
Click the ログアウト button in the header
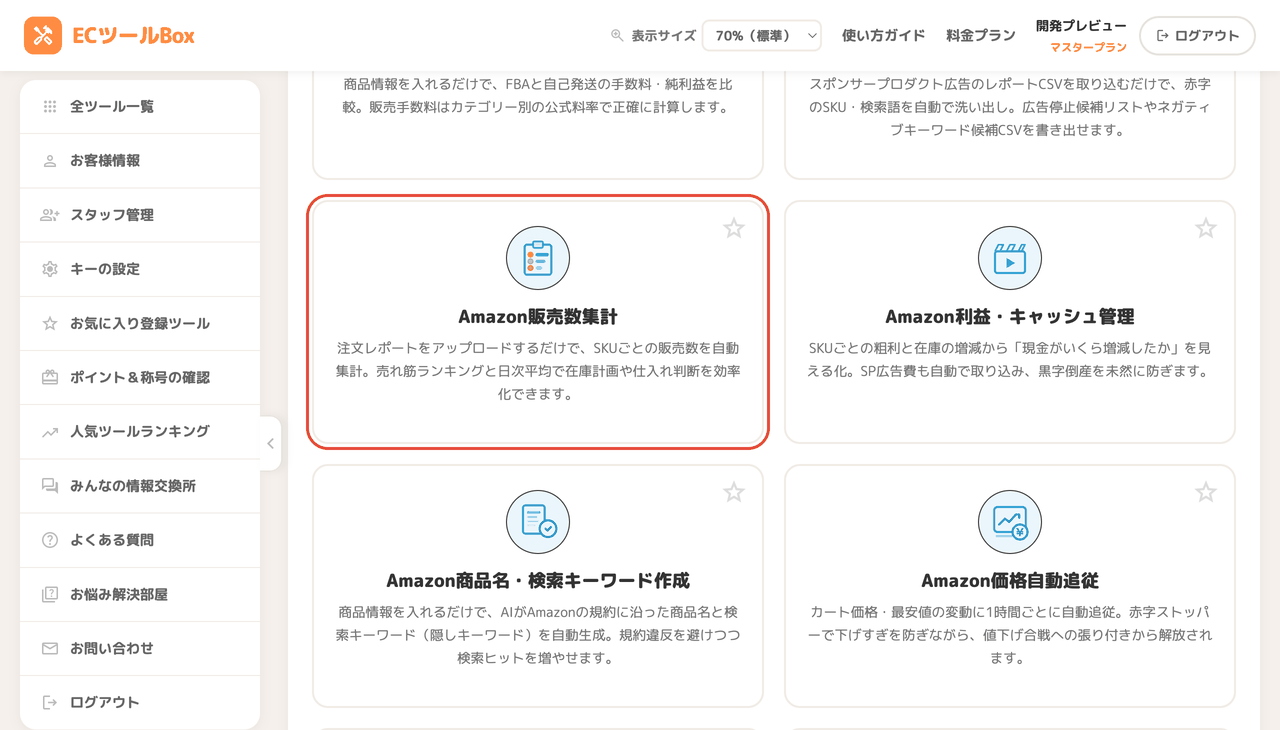(x=1197, y=35)
